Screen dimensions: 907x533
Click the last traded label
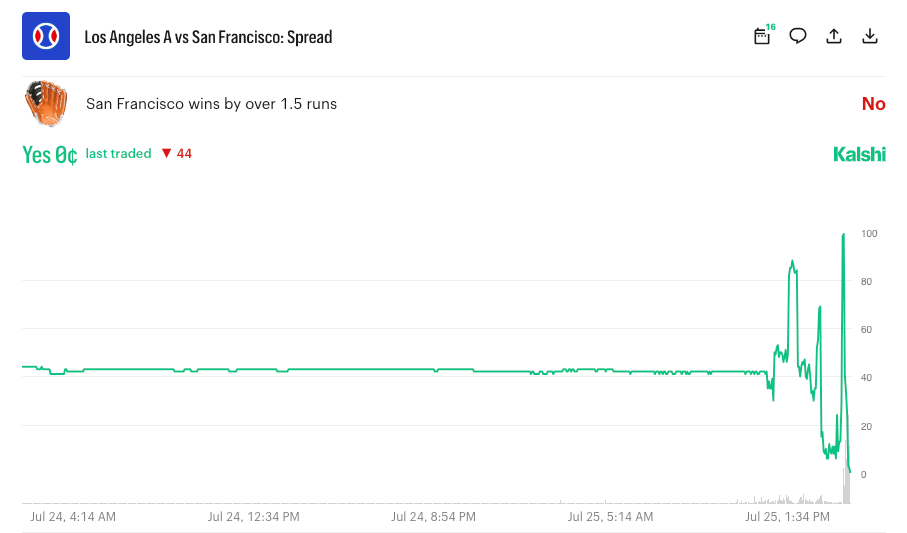119,153
